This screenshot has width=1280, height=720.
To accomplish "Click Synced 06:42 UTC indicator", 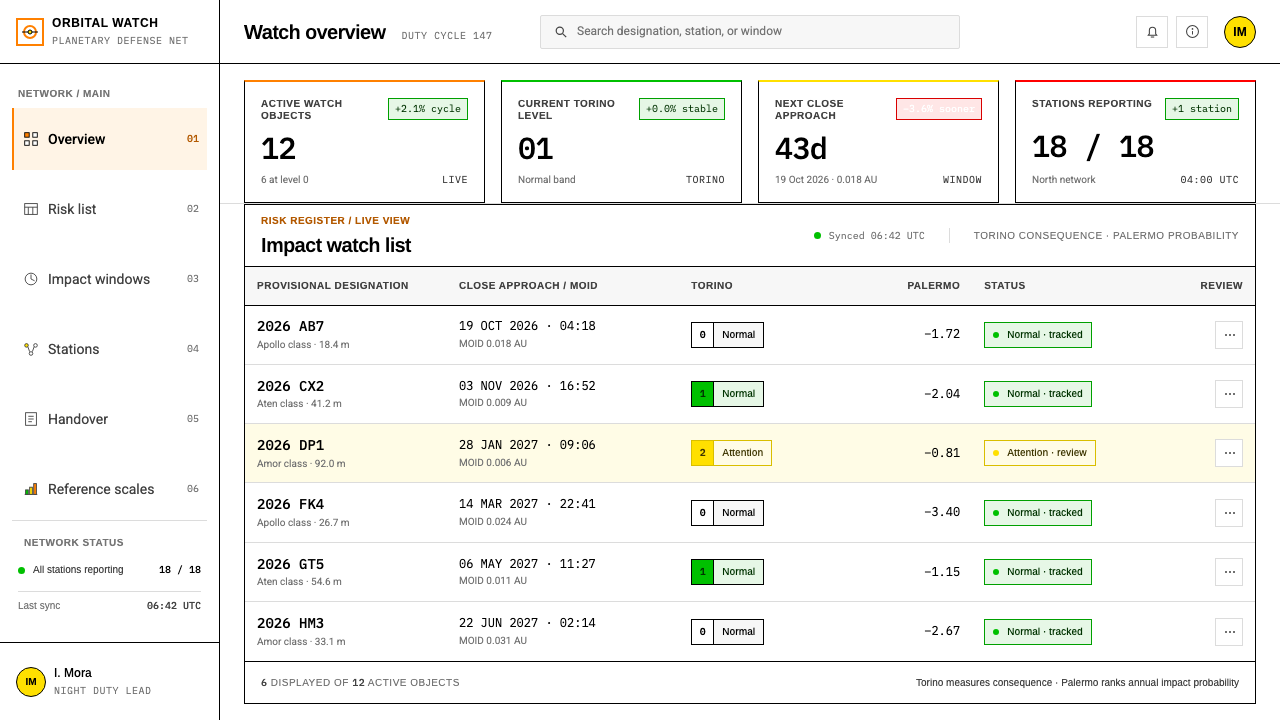I will 869,236.
